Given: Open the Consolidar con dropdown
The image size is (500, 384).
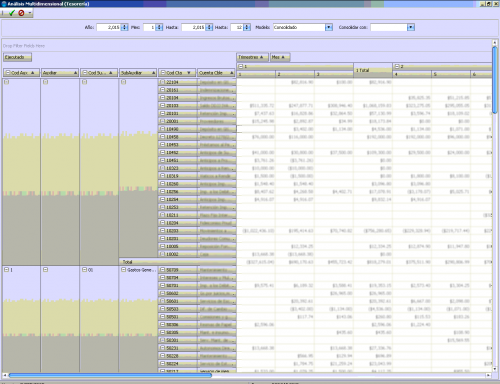Looking at the screenshot, I should [411, 27].
